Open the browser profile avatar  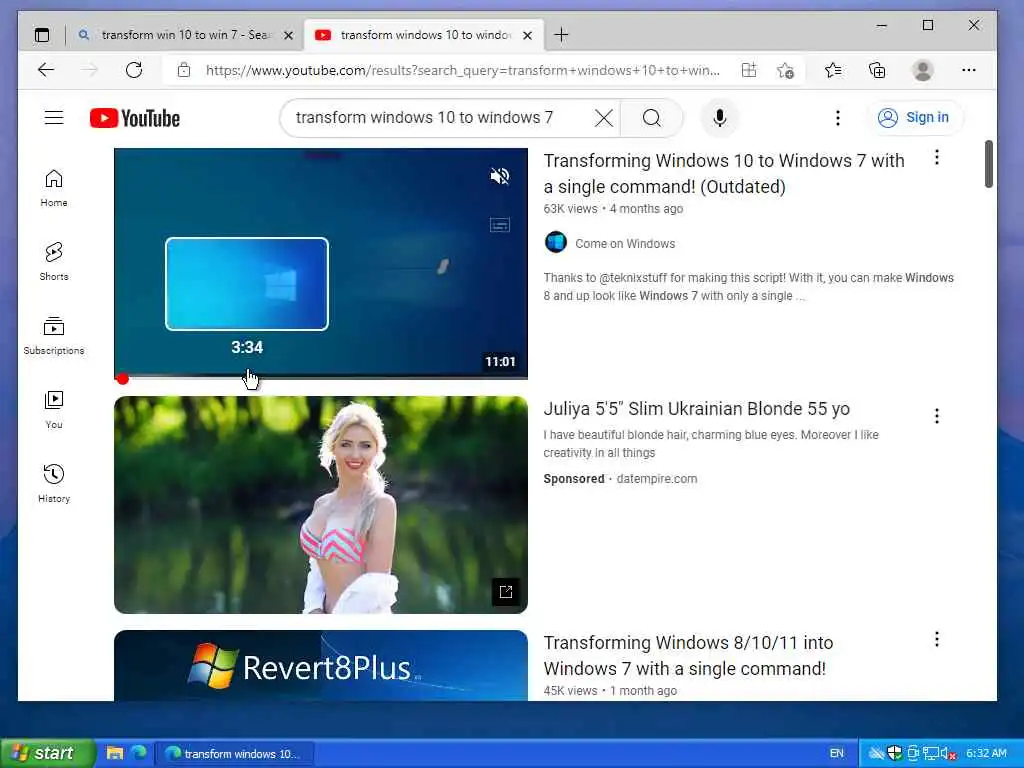pyautogui.click(x=923, y=70)
